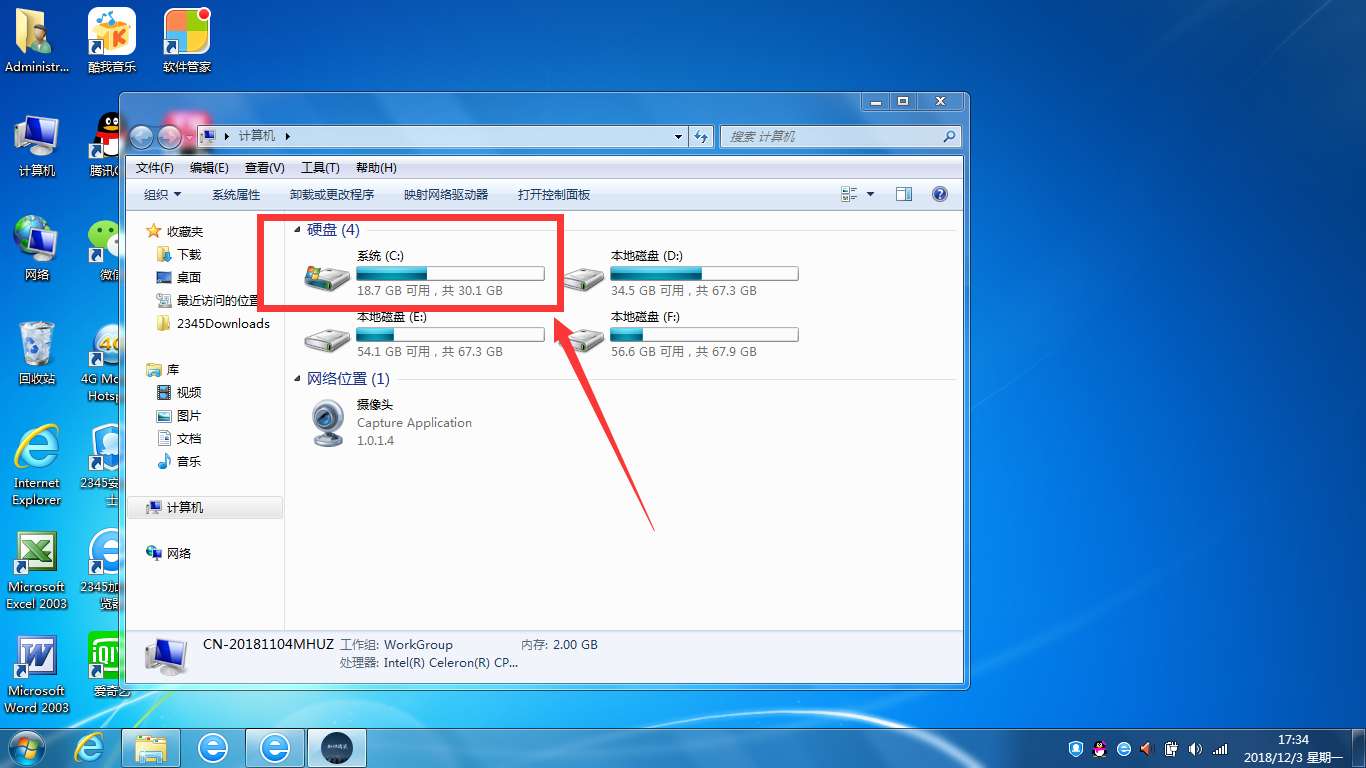
Task: Open the Tools (T) menu
Action: click(320, 168)
